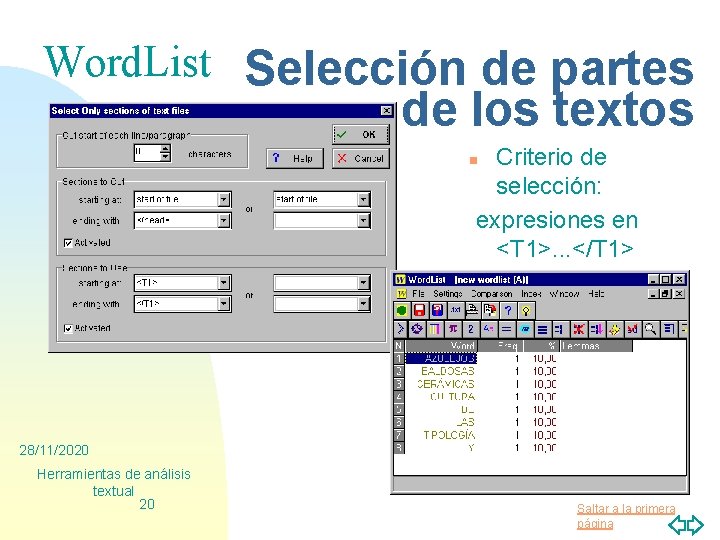Open the alternative 'start of file' dropdown after 'or'

363,199
